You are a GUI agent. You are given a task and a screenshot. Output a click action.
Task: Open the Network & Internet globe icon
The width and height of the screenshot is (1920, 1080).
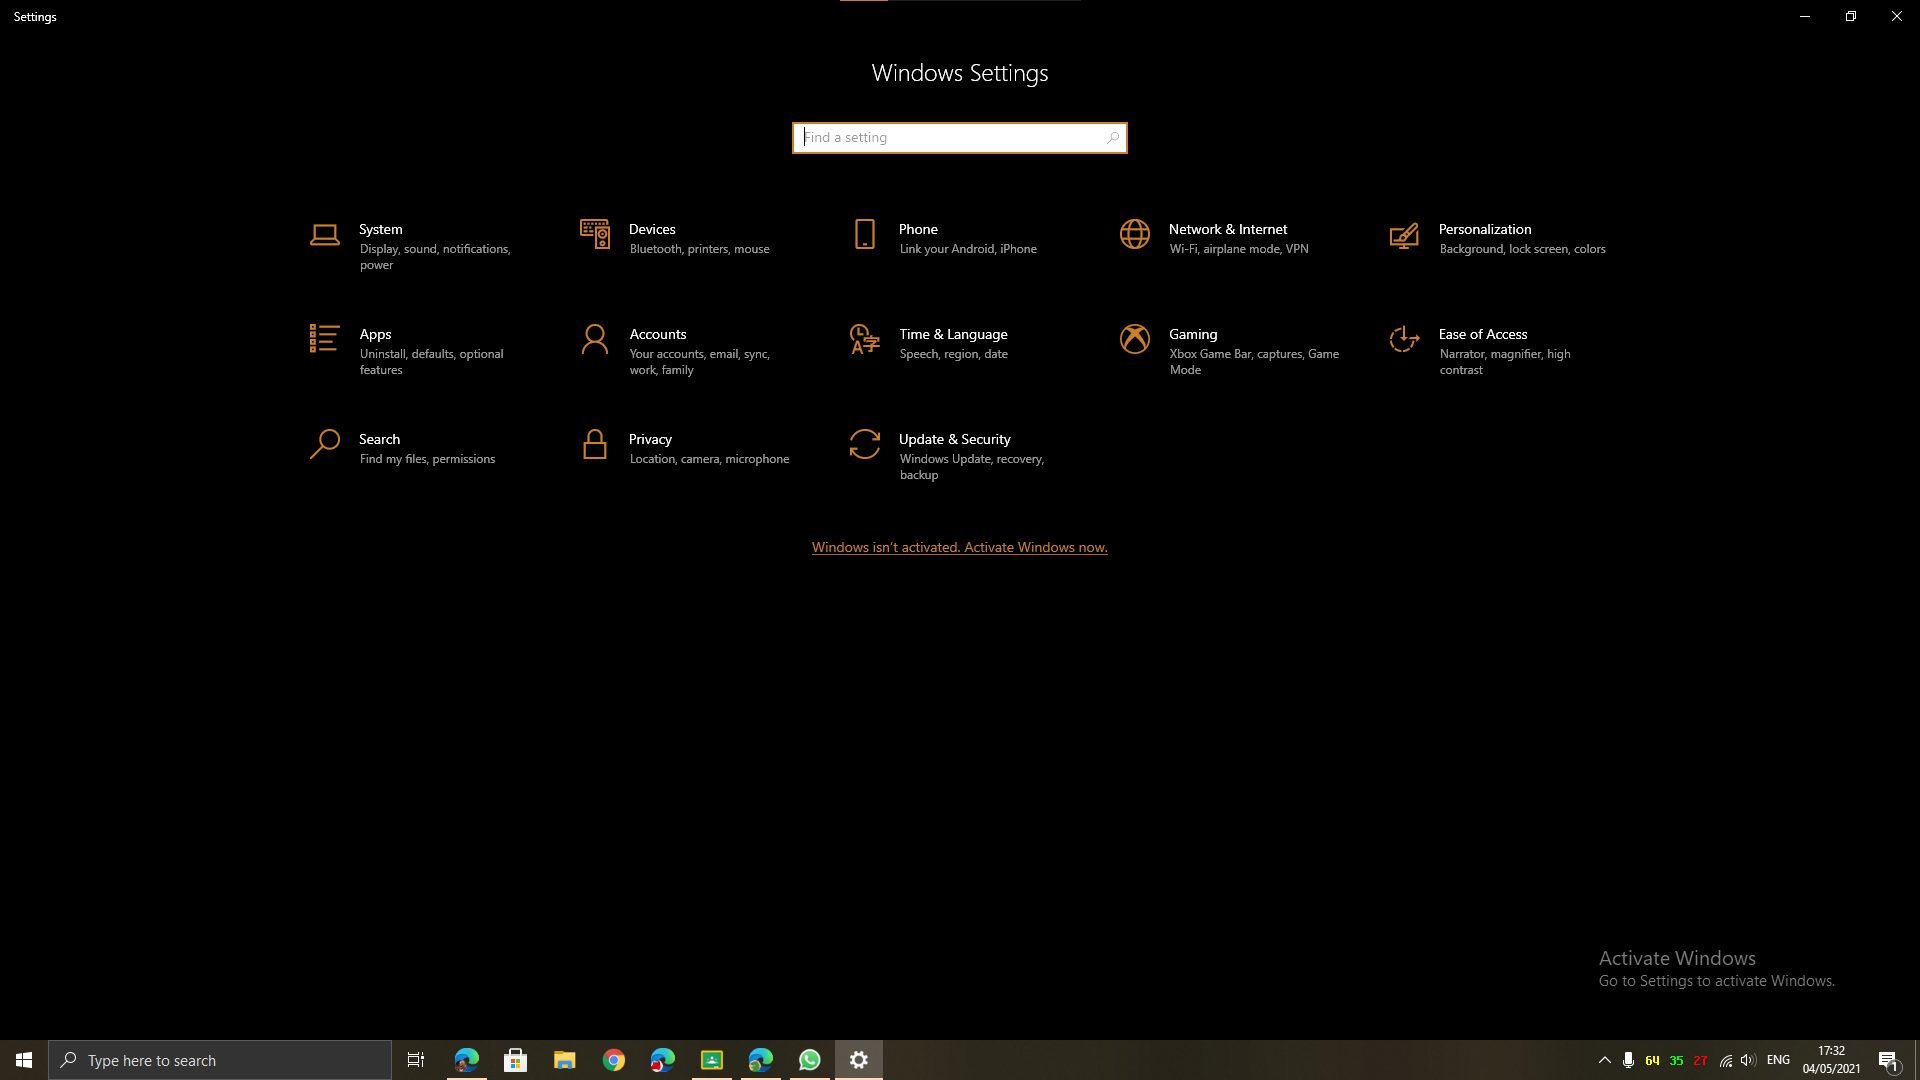[x=1135, y=234]
